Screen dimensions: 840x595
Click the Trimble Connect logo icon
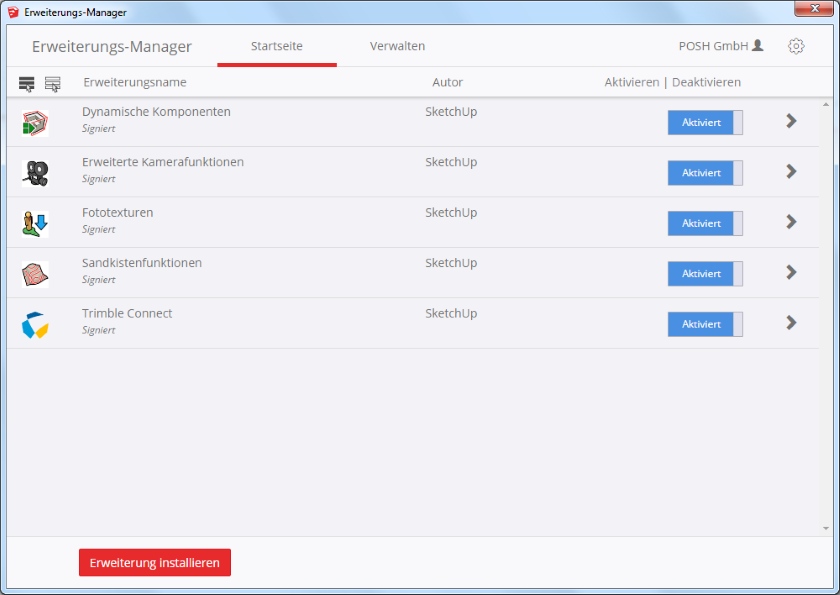[x=35, y=324]
